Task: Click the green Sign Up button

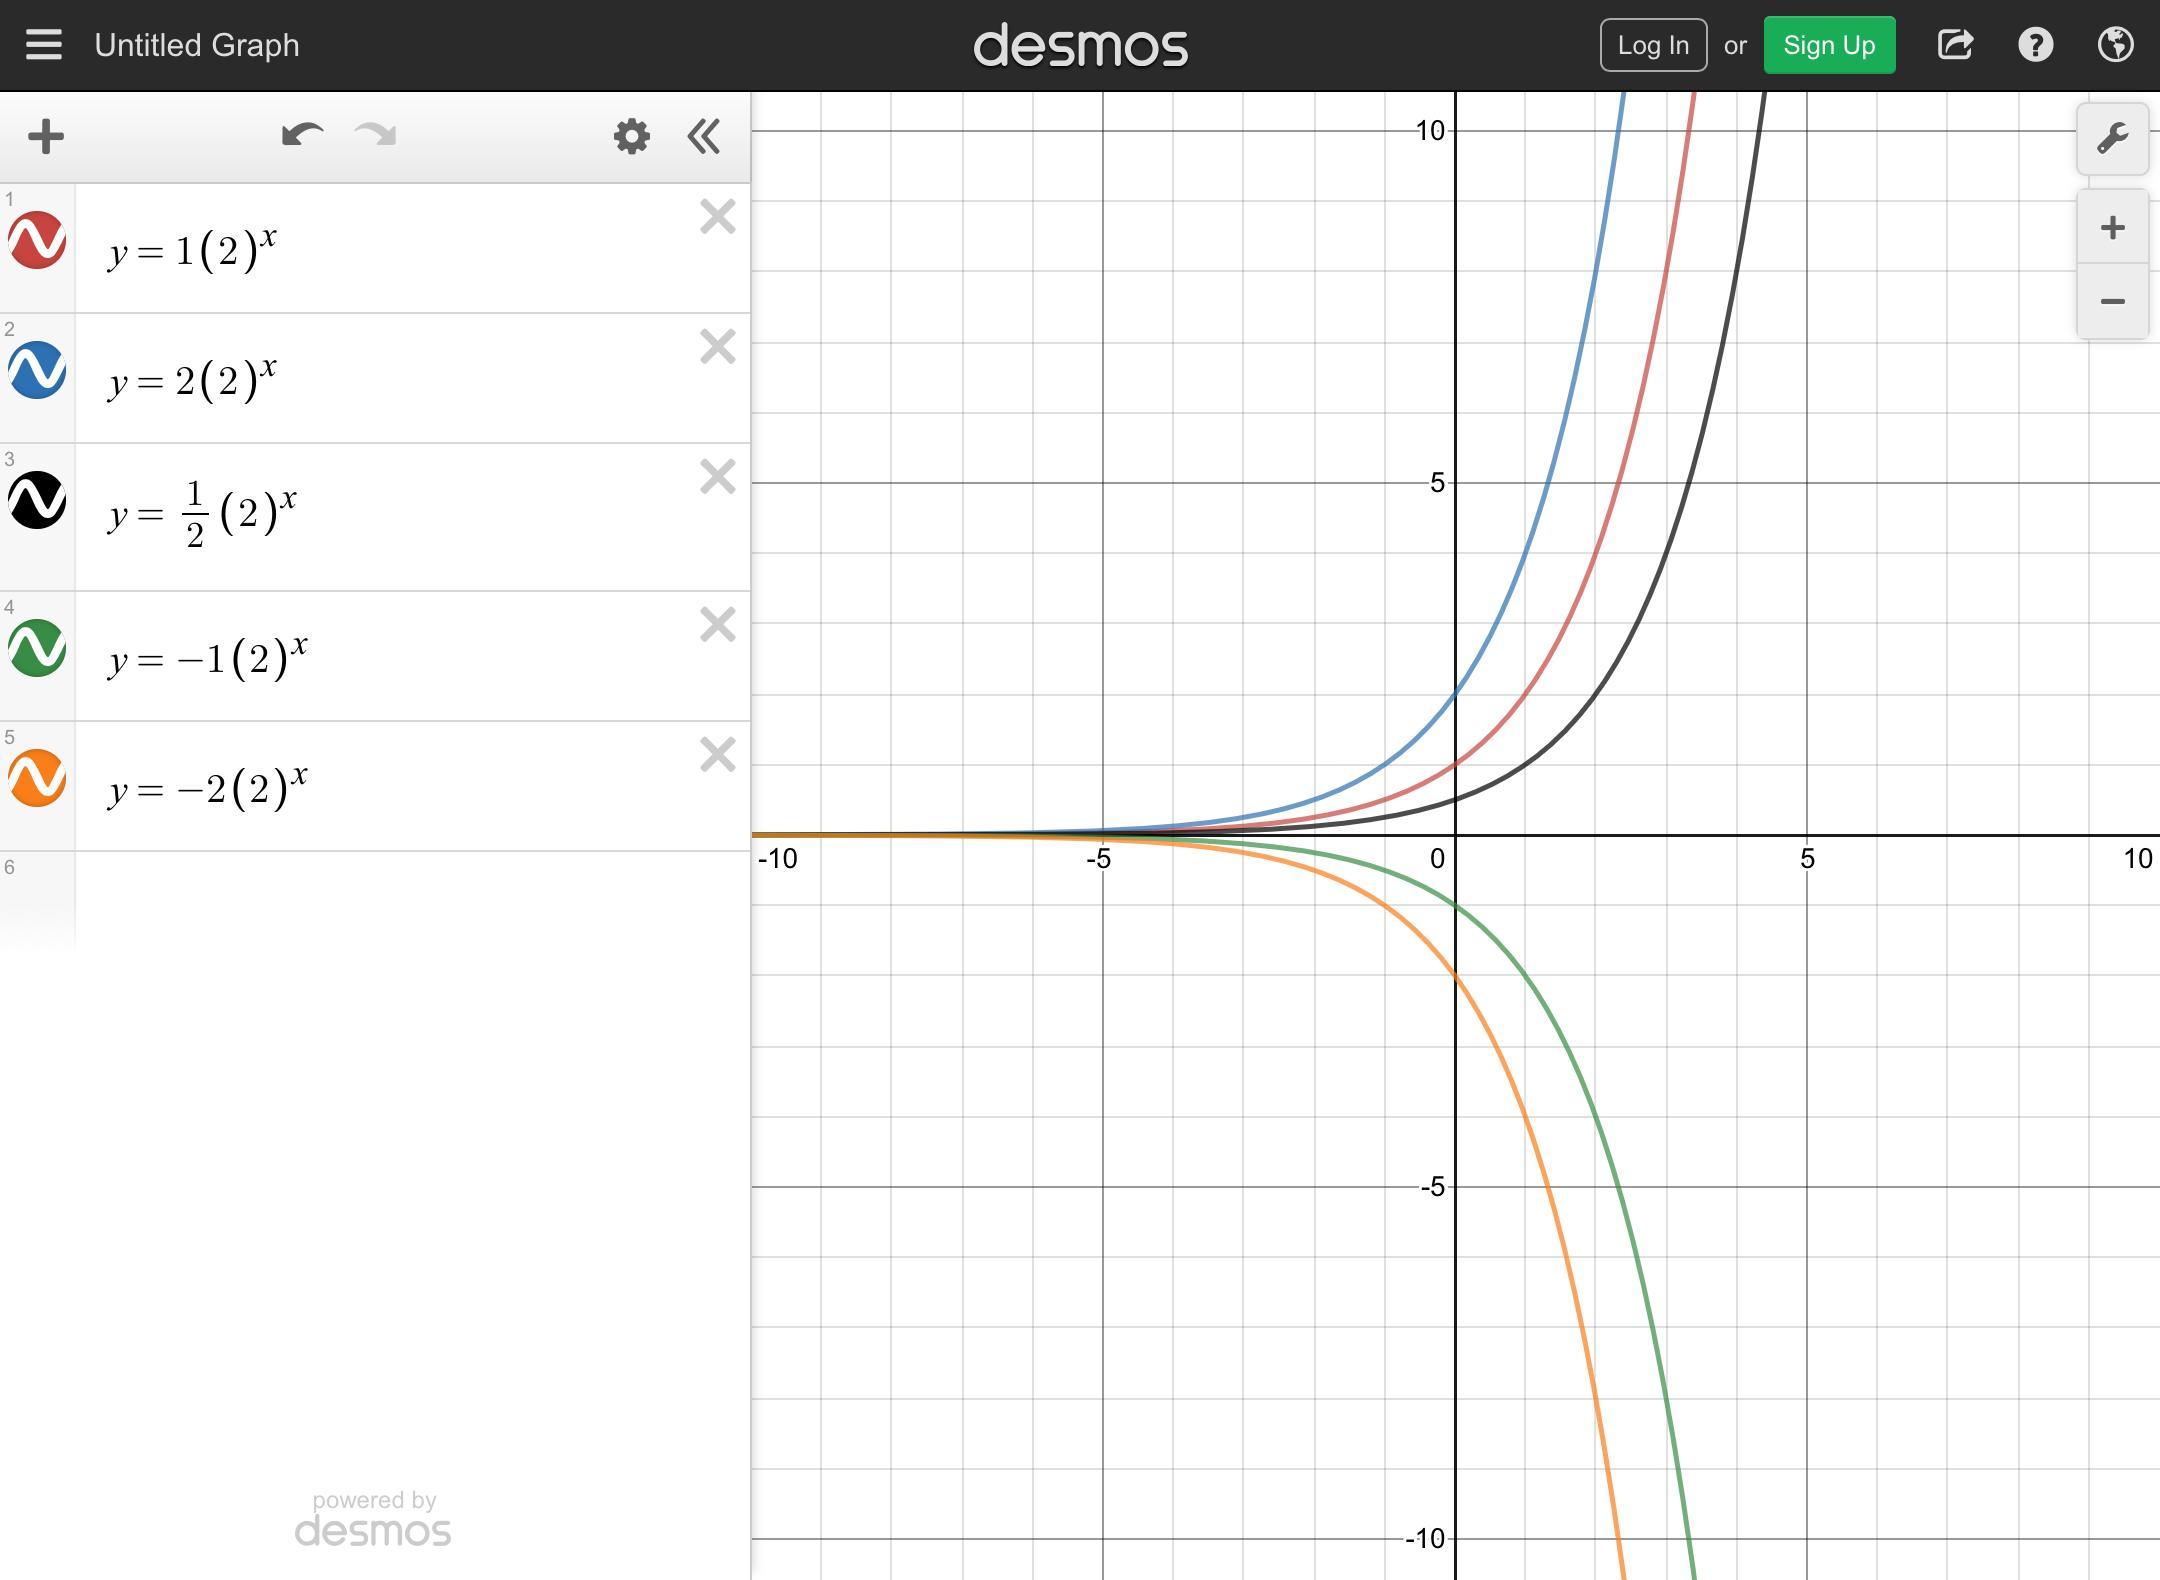Action: (1829, 45)
